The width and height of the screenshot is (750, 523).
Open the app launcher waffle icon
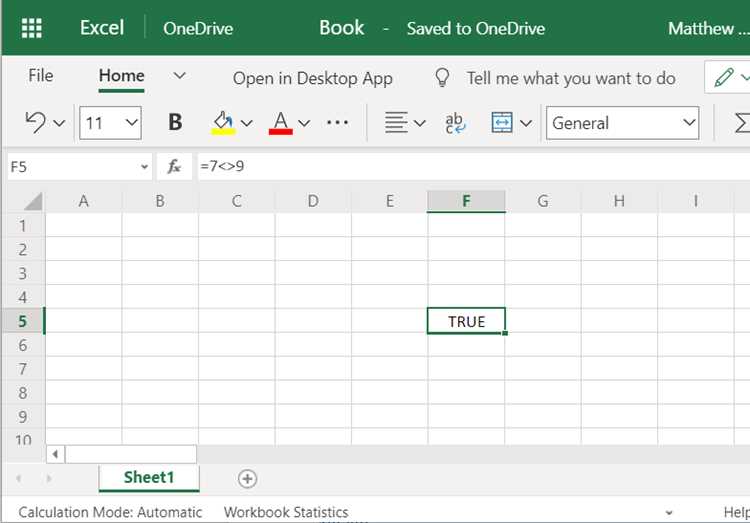pos(32,28)
